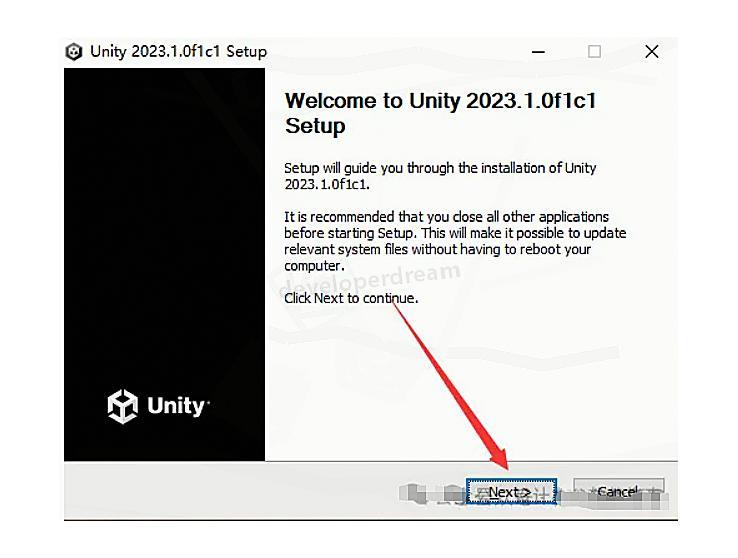The height and width of the screenshot is (558, 738).
Task: Click the 'Setup will guide you' paragraph
Action: point(440,176)
